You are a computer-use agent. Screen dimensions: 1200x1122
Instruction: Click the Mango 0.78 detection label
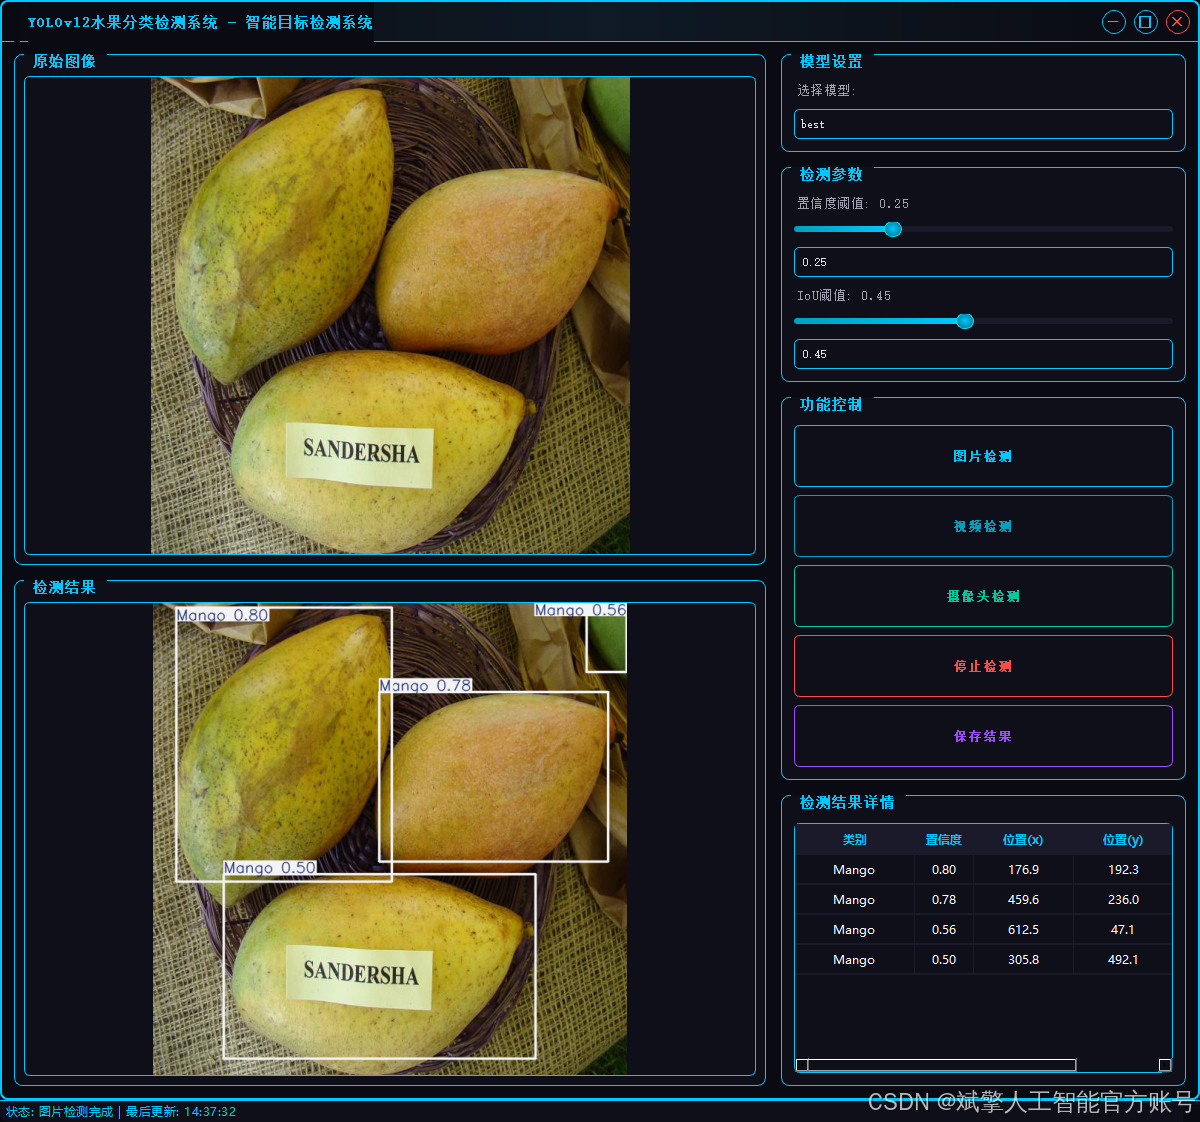pos(425,685)
